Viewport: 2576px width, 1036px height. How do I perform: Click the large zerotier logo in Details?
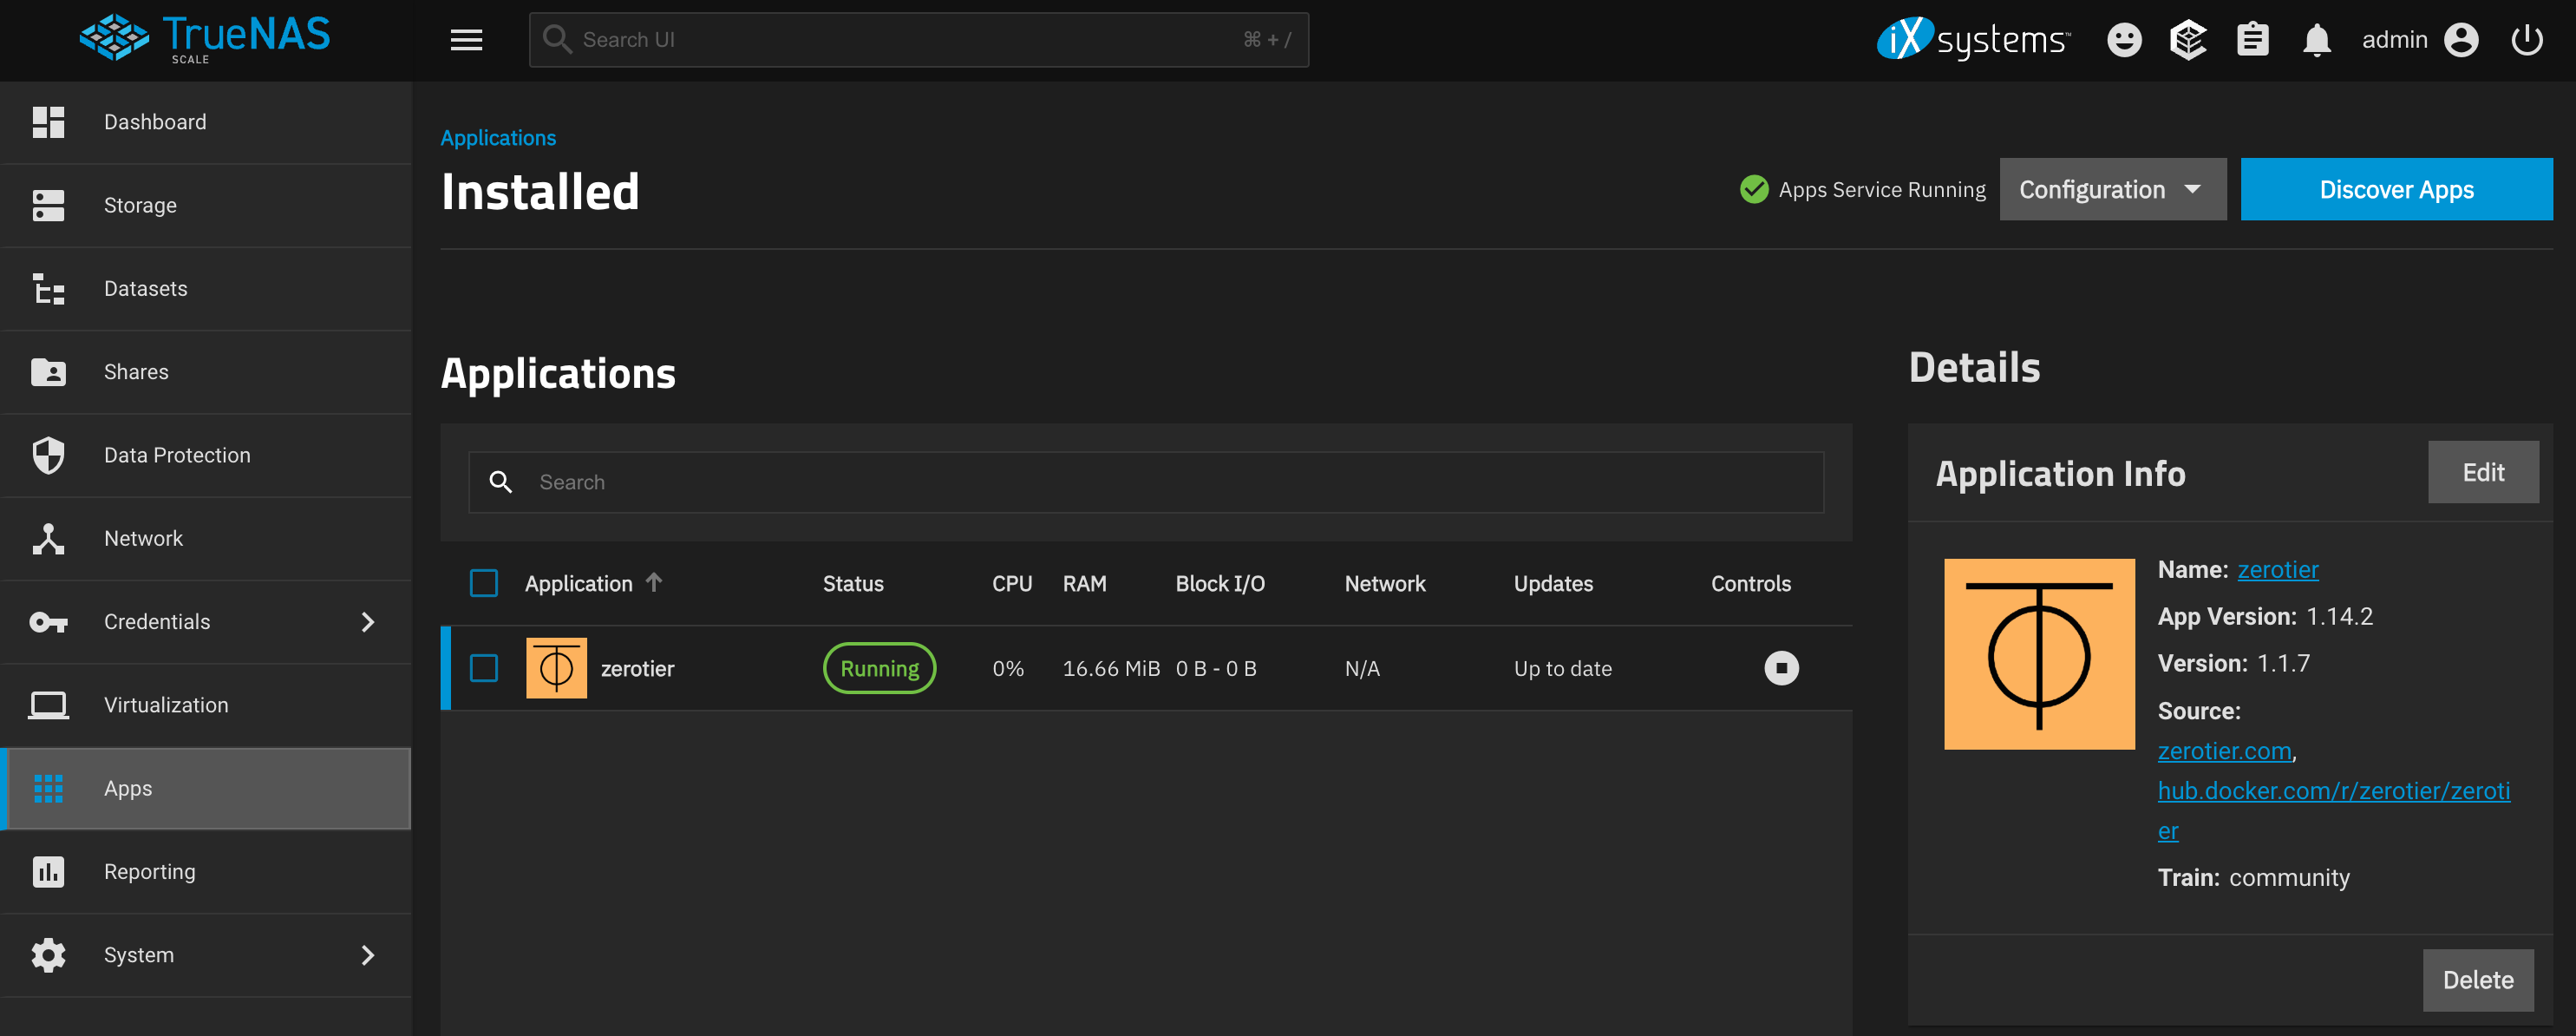[2039, 654]
